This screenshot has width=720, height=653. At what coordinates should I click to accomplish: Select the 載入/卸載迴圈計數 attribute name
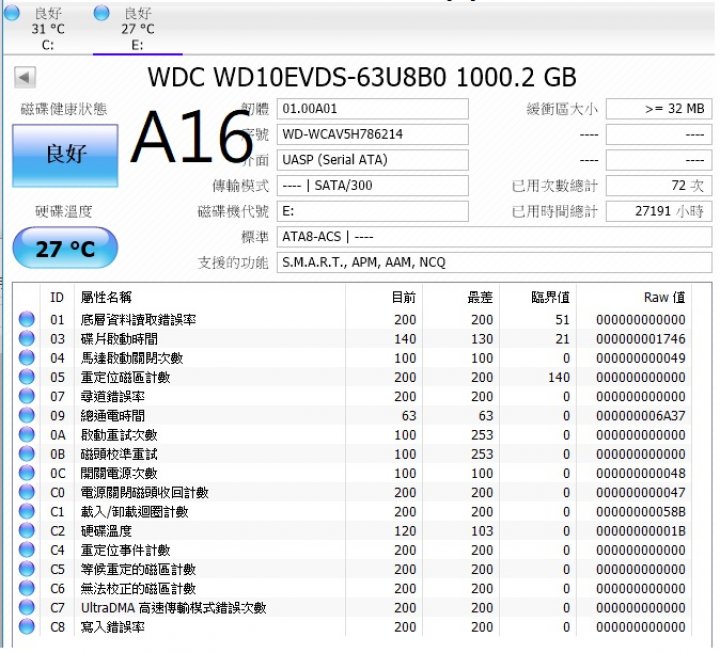coord(135,512)
